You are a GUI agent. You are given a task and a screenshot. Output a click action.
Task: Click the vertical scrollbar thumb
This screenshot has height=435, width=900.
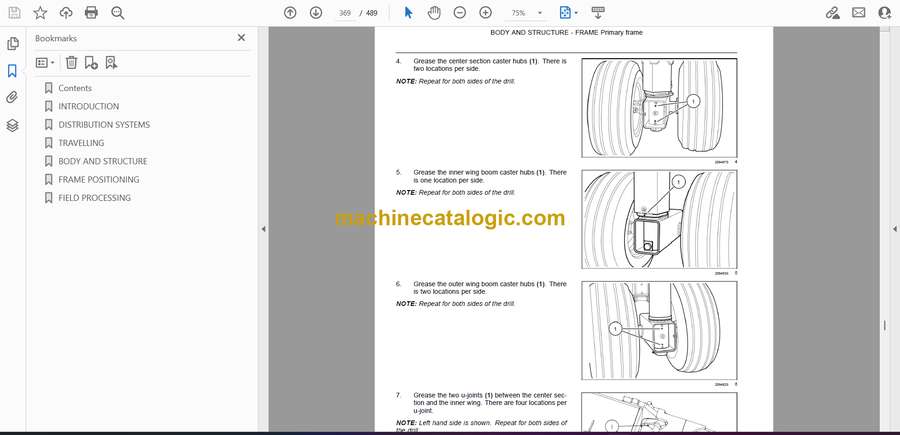[x=885, y=325]
